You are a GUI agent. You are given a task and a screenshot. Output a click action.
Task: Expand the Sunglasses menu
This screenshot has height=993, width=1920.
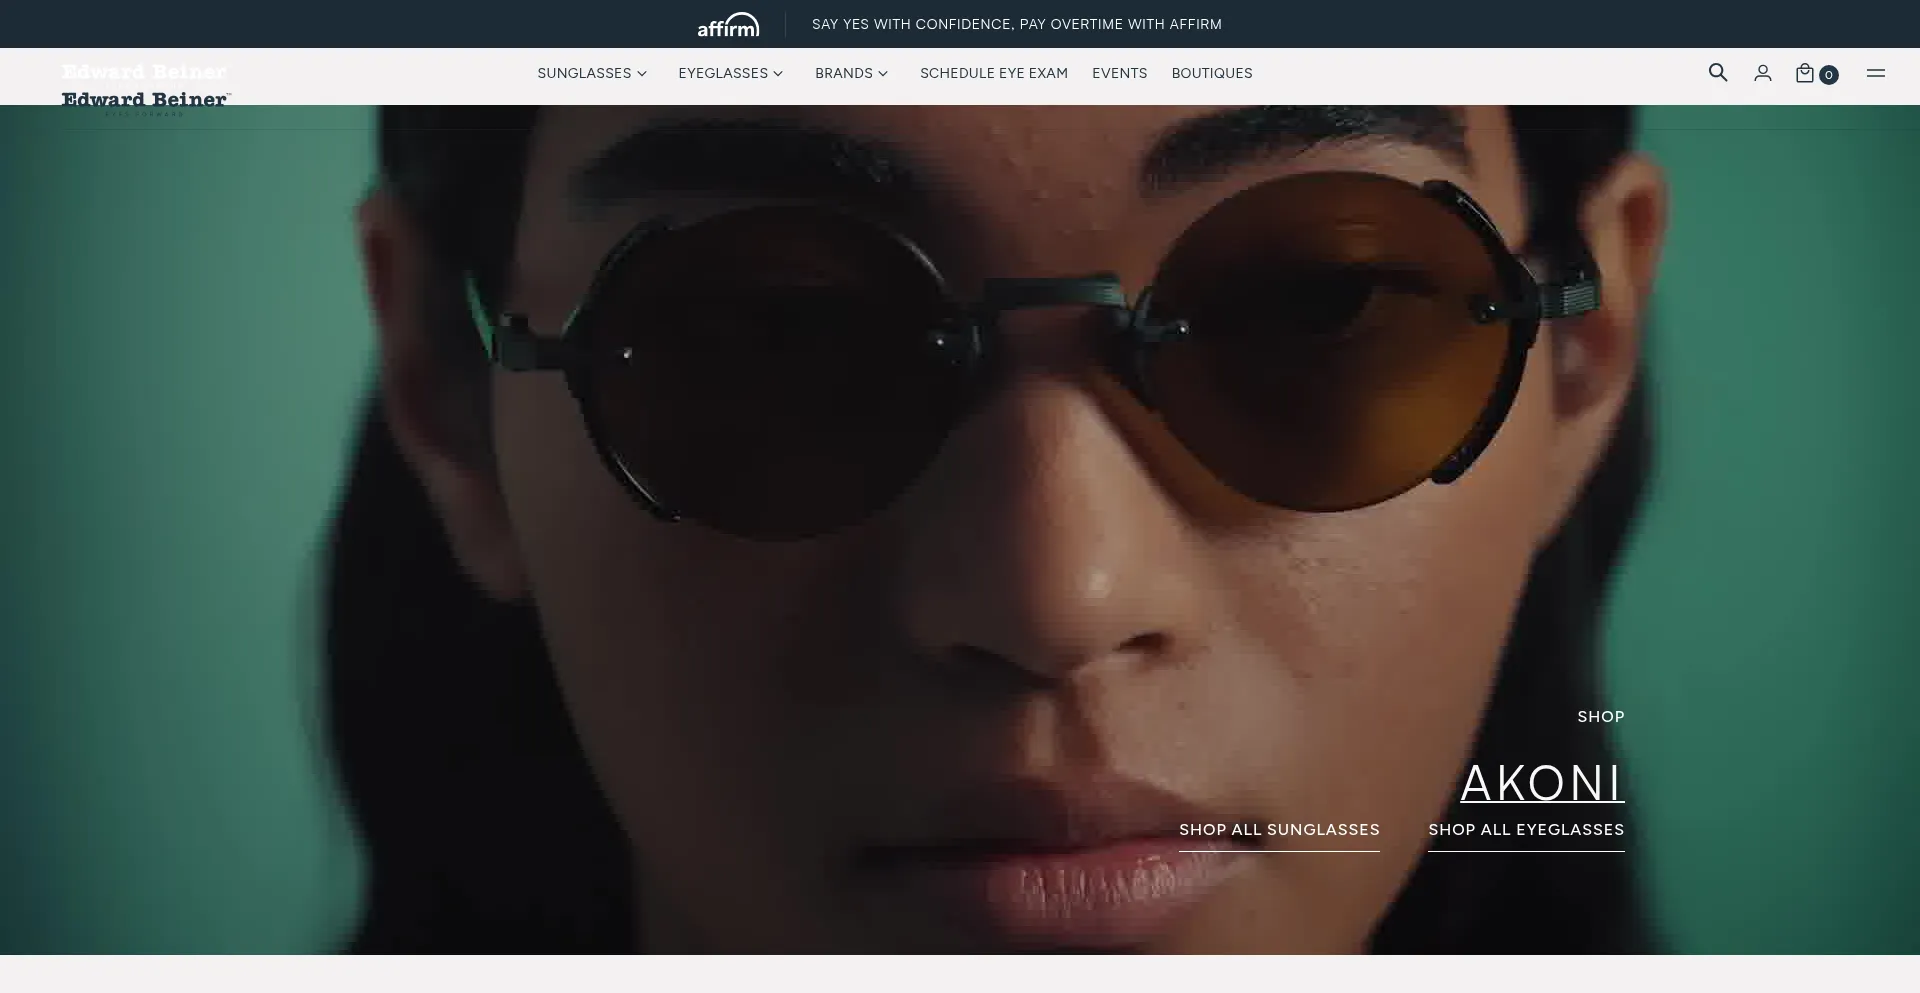pyautogui.click(x=592, y=73)
